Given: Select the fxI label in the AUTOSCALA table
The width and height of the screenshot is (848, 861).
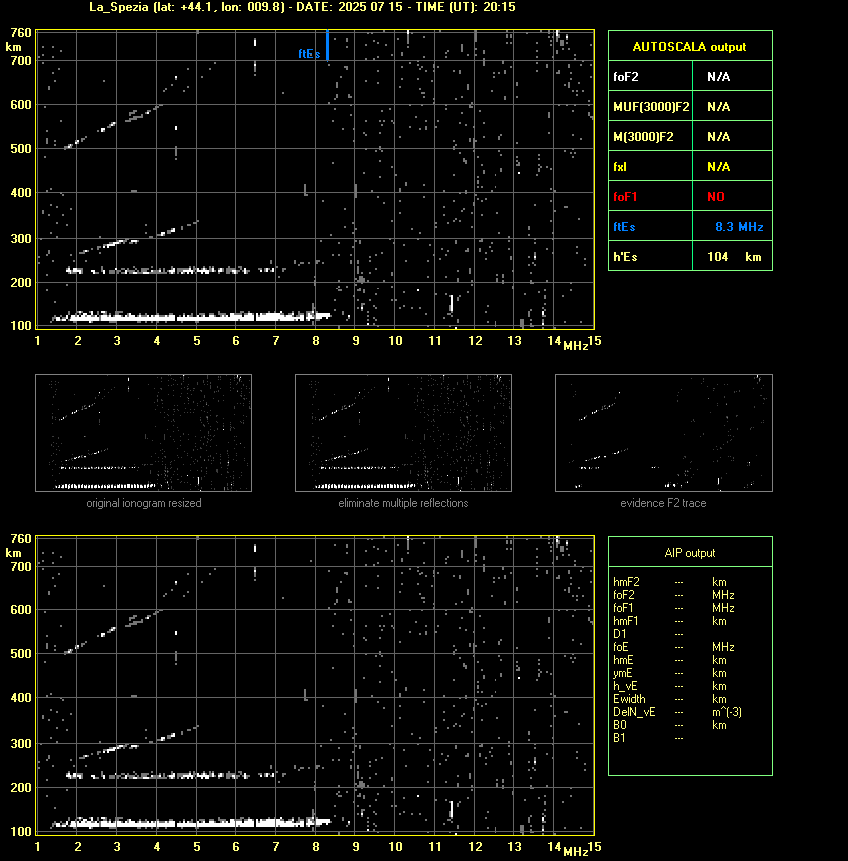Looking at the screenshot, I should coord(620,167).
